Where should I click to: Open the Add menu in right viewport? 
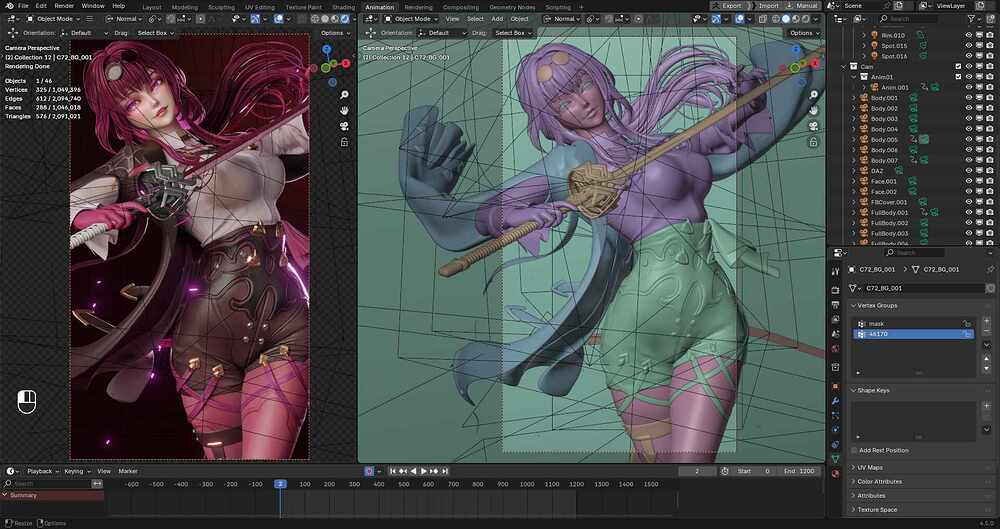(497, 19)
